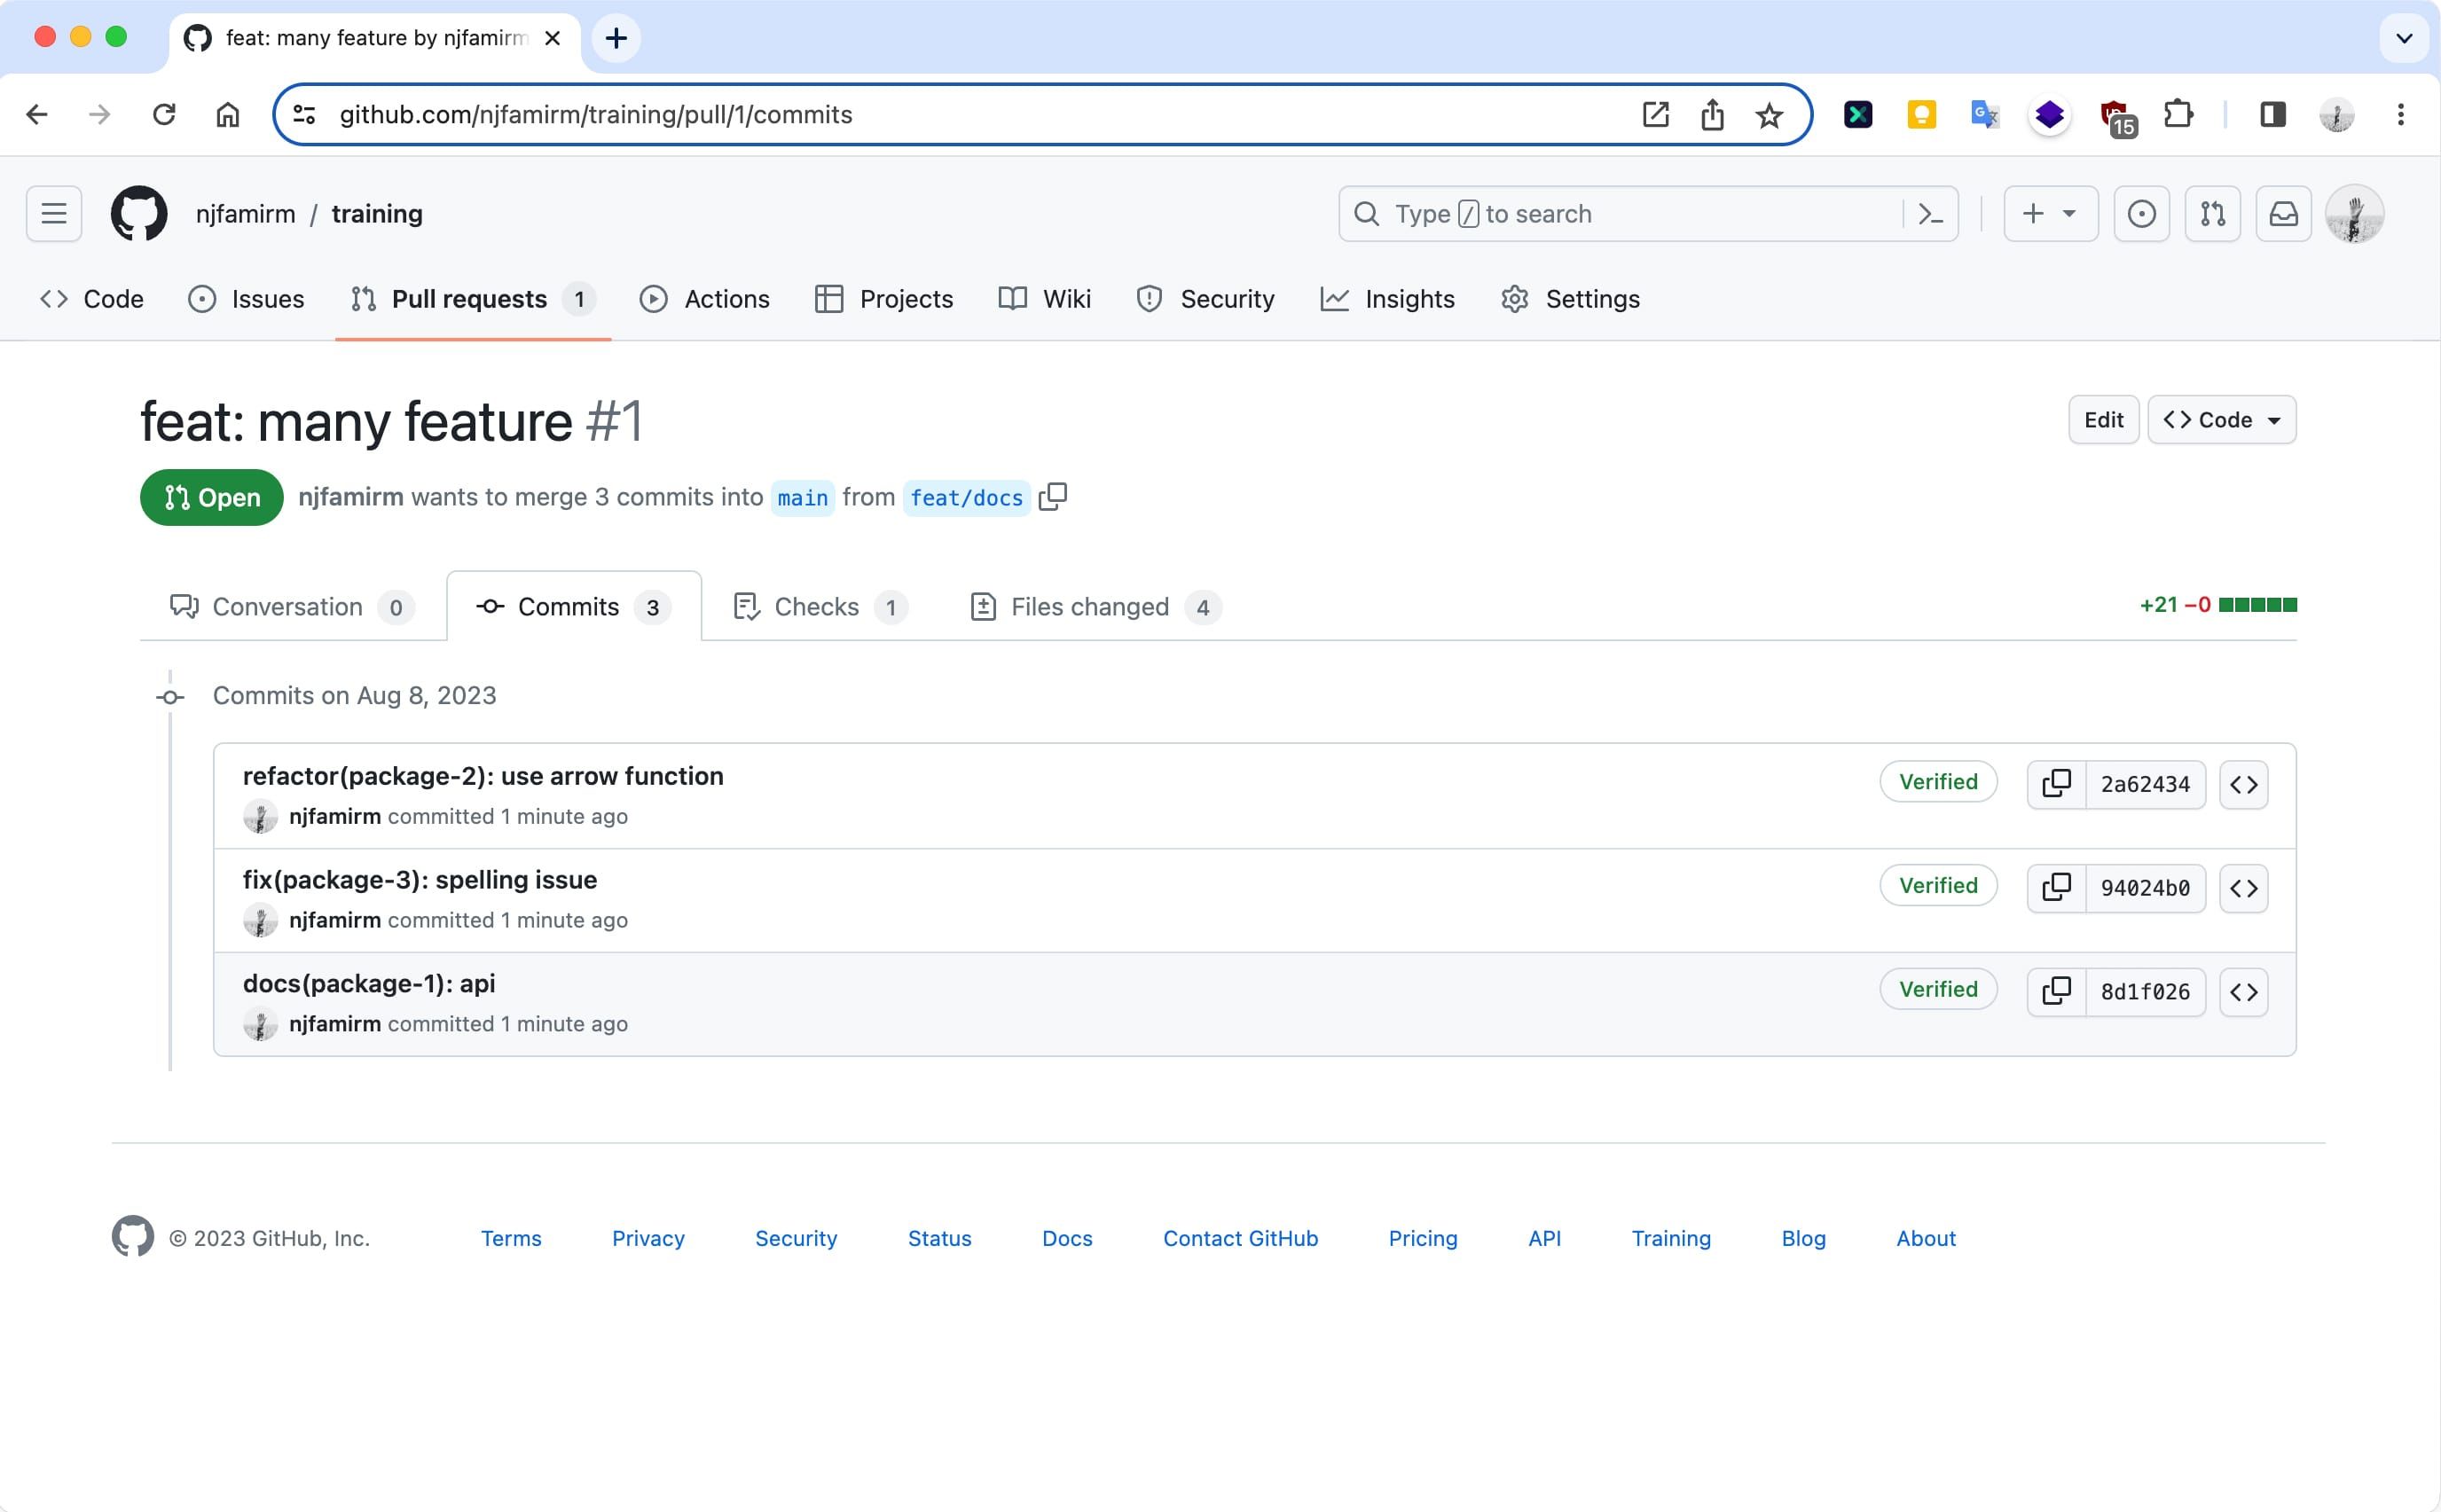Screen dimensions: 2441x1512
Task: Toggle the Verified badge on docs commit
Action: (1939, 989)
